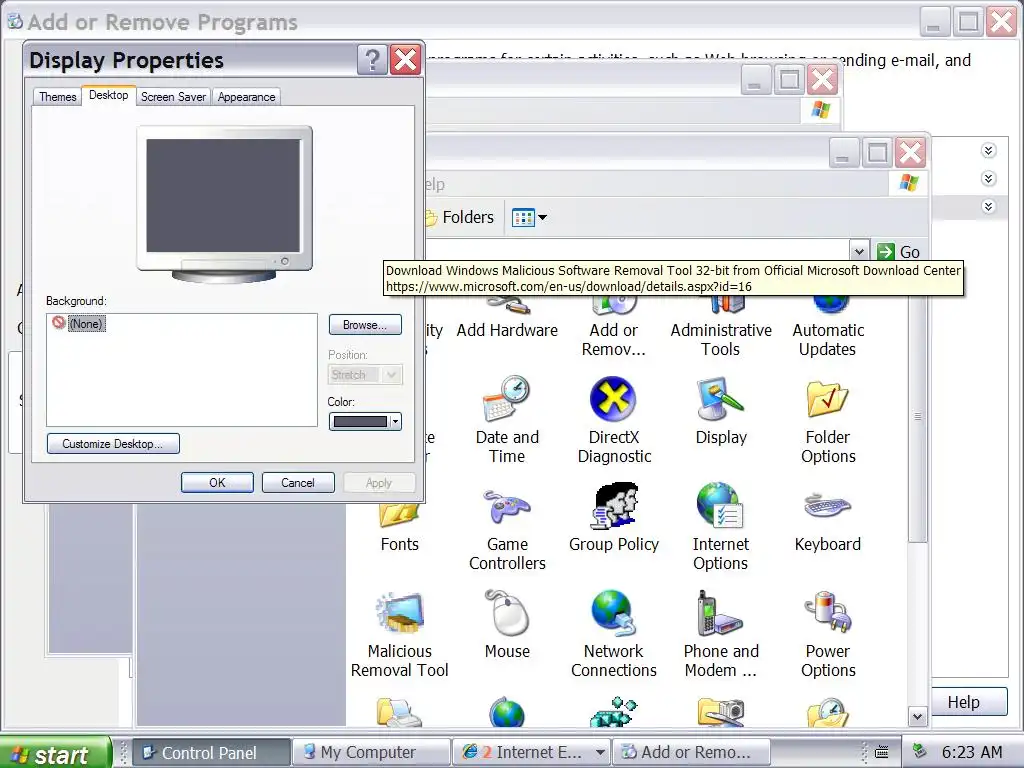The image size is (1024, 768).
Task: Click the Control Panel vertical scrollbar thumb
Action: (918, 417)
